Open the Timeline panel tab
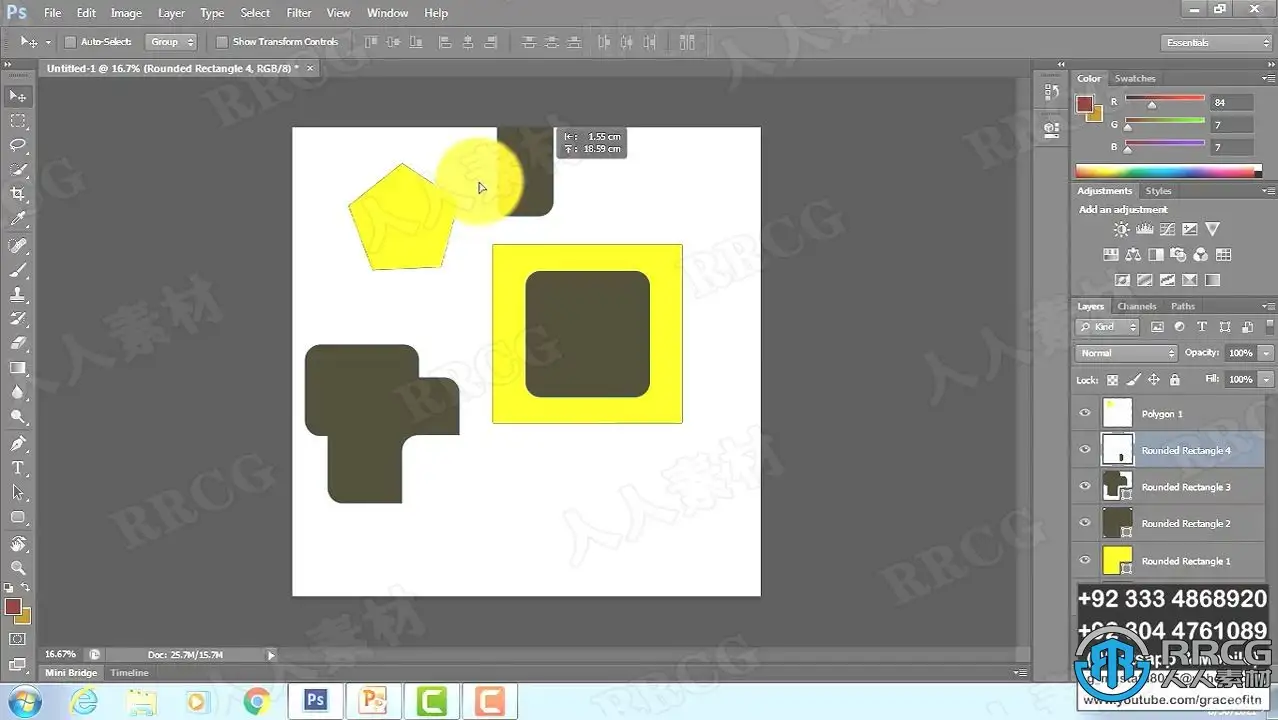The image size is (1278, 720). point(129,673)
